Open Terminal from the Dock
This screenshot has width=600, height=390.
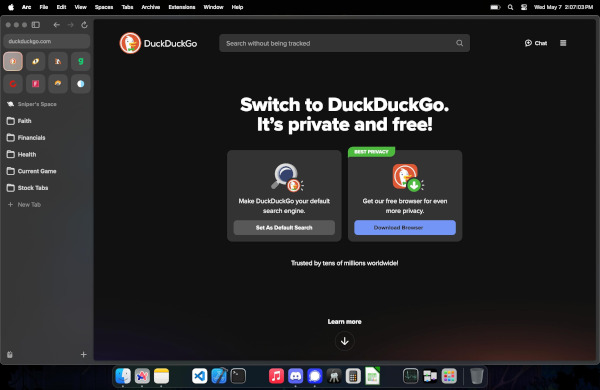click(238, 376)
